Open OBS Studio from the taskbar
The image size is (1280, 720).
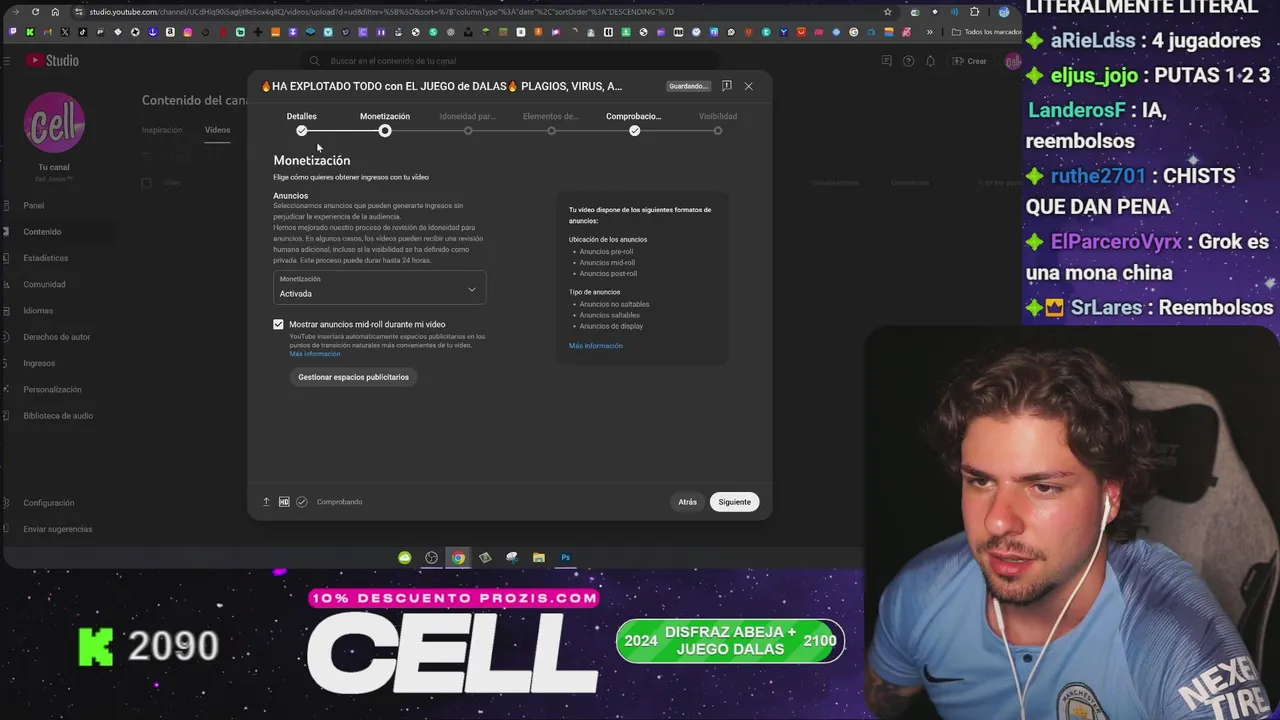tap(431, 558)
